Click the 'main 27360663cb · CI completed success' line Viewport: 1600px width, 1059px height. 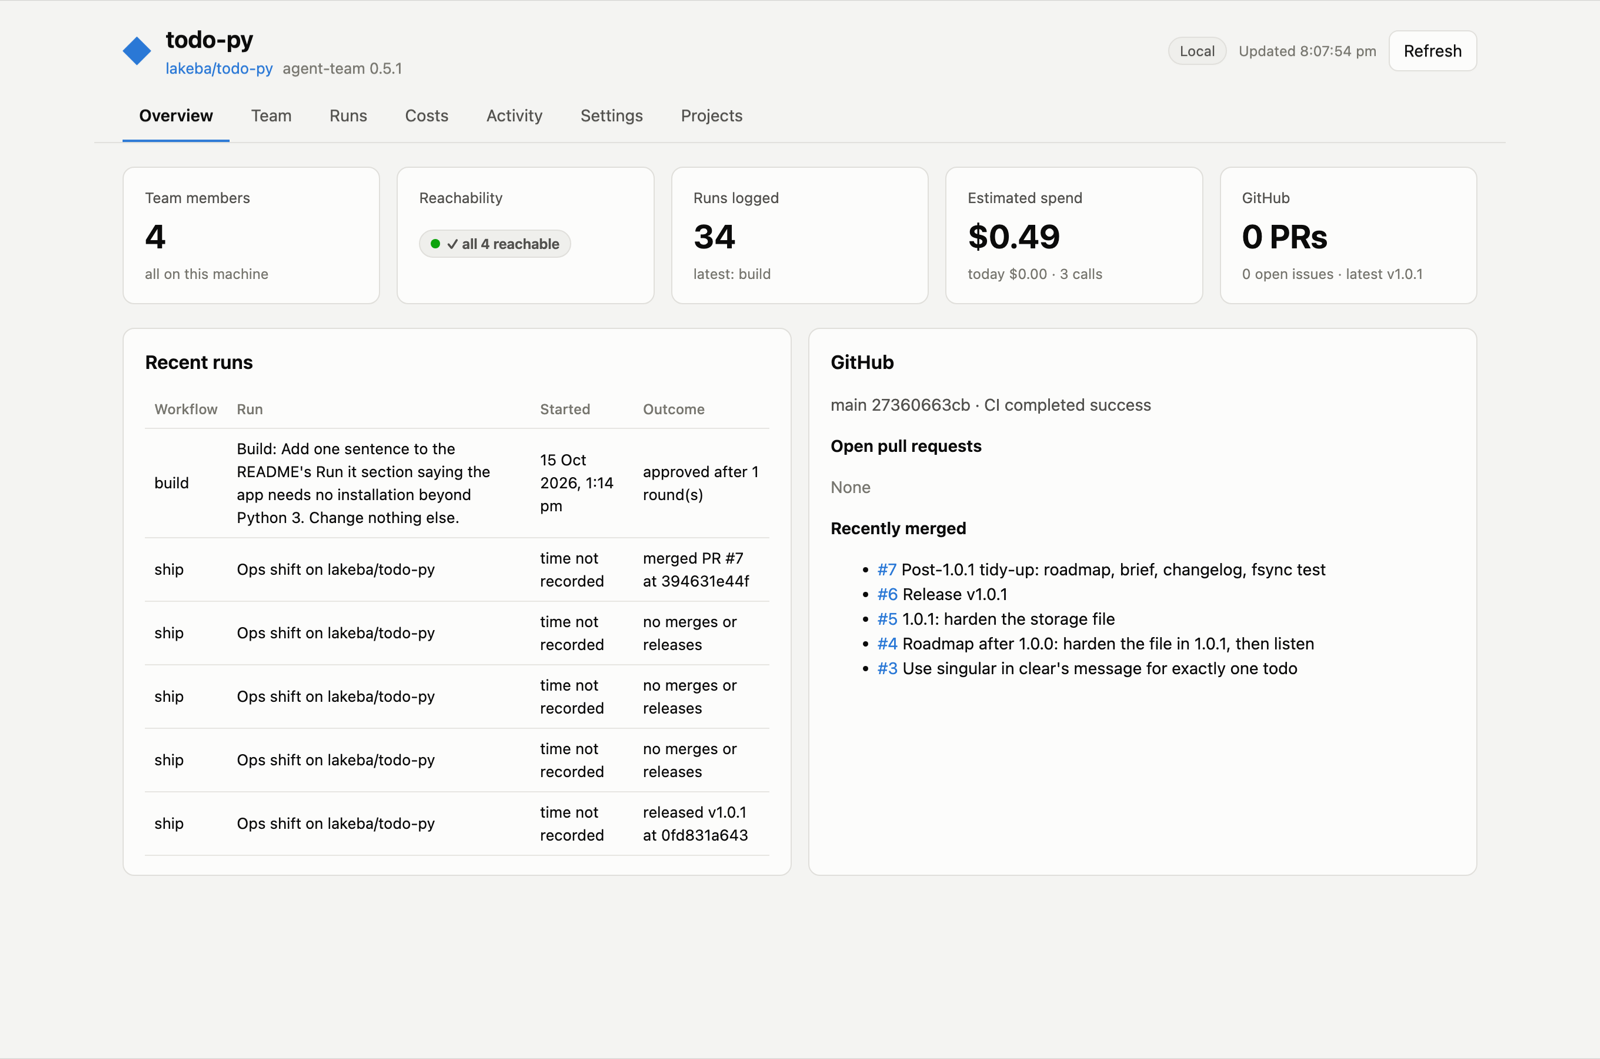point(990,405)
